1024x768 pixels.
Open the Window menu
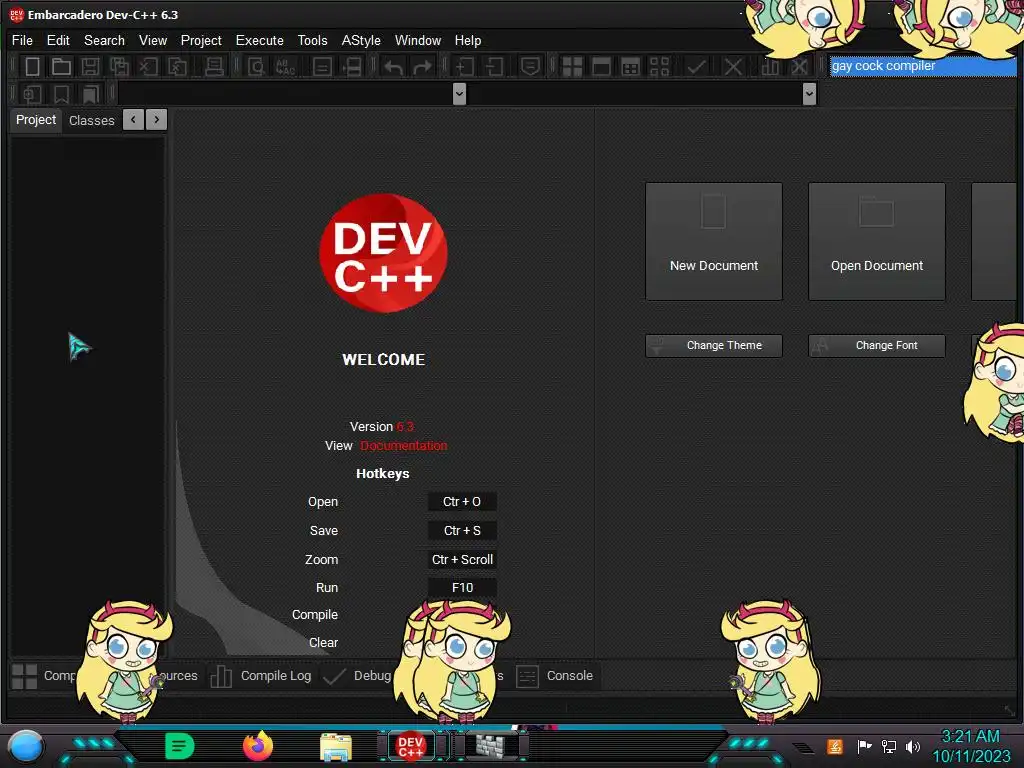pyautogui.click(x=418, y=40)
